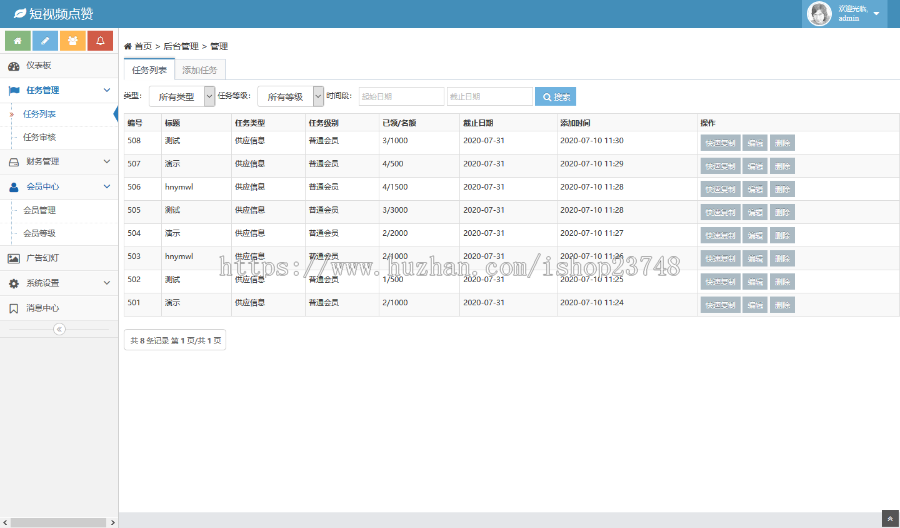Open the 所有等级 level dropdown
The image size is (900, 528).
pos(290,96)
